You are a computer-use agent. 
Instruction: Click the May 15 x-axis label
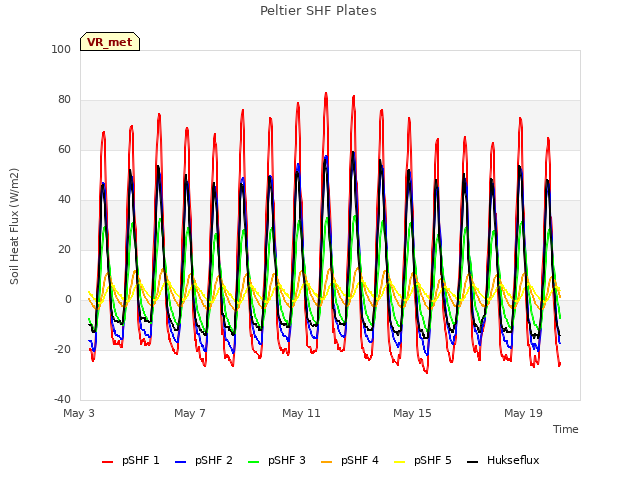click(412, 413)
